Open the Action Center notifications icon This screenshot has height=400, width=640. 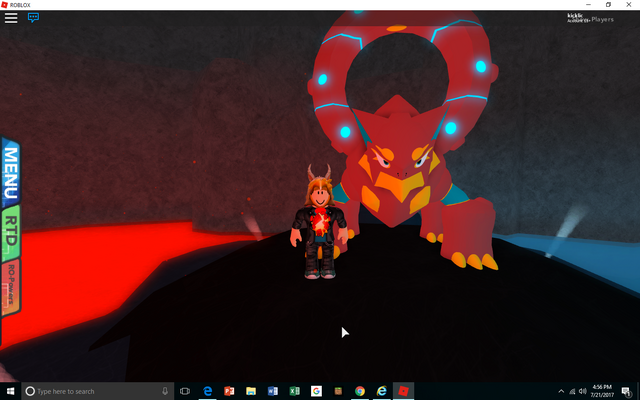point(626,391)
